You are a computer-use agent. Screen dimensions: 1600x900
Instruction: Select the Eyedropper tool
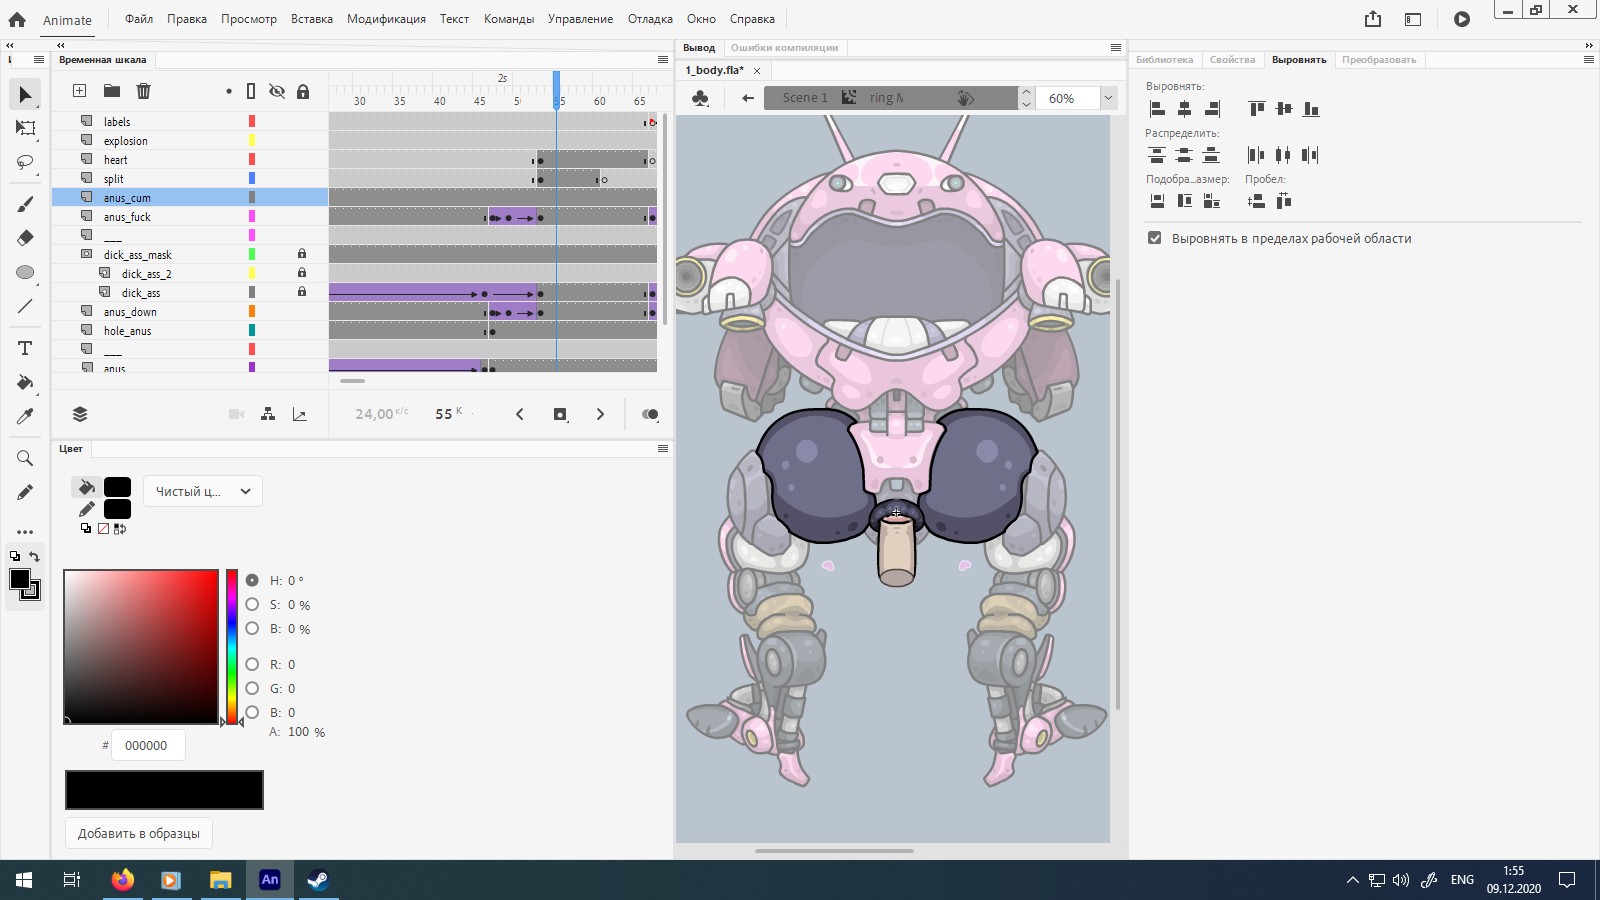25,416
